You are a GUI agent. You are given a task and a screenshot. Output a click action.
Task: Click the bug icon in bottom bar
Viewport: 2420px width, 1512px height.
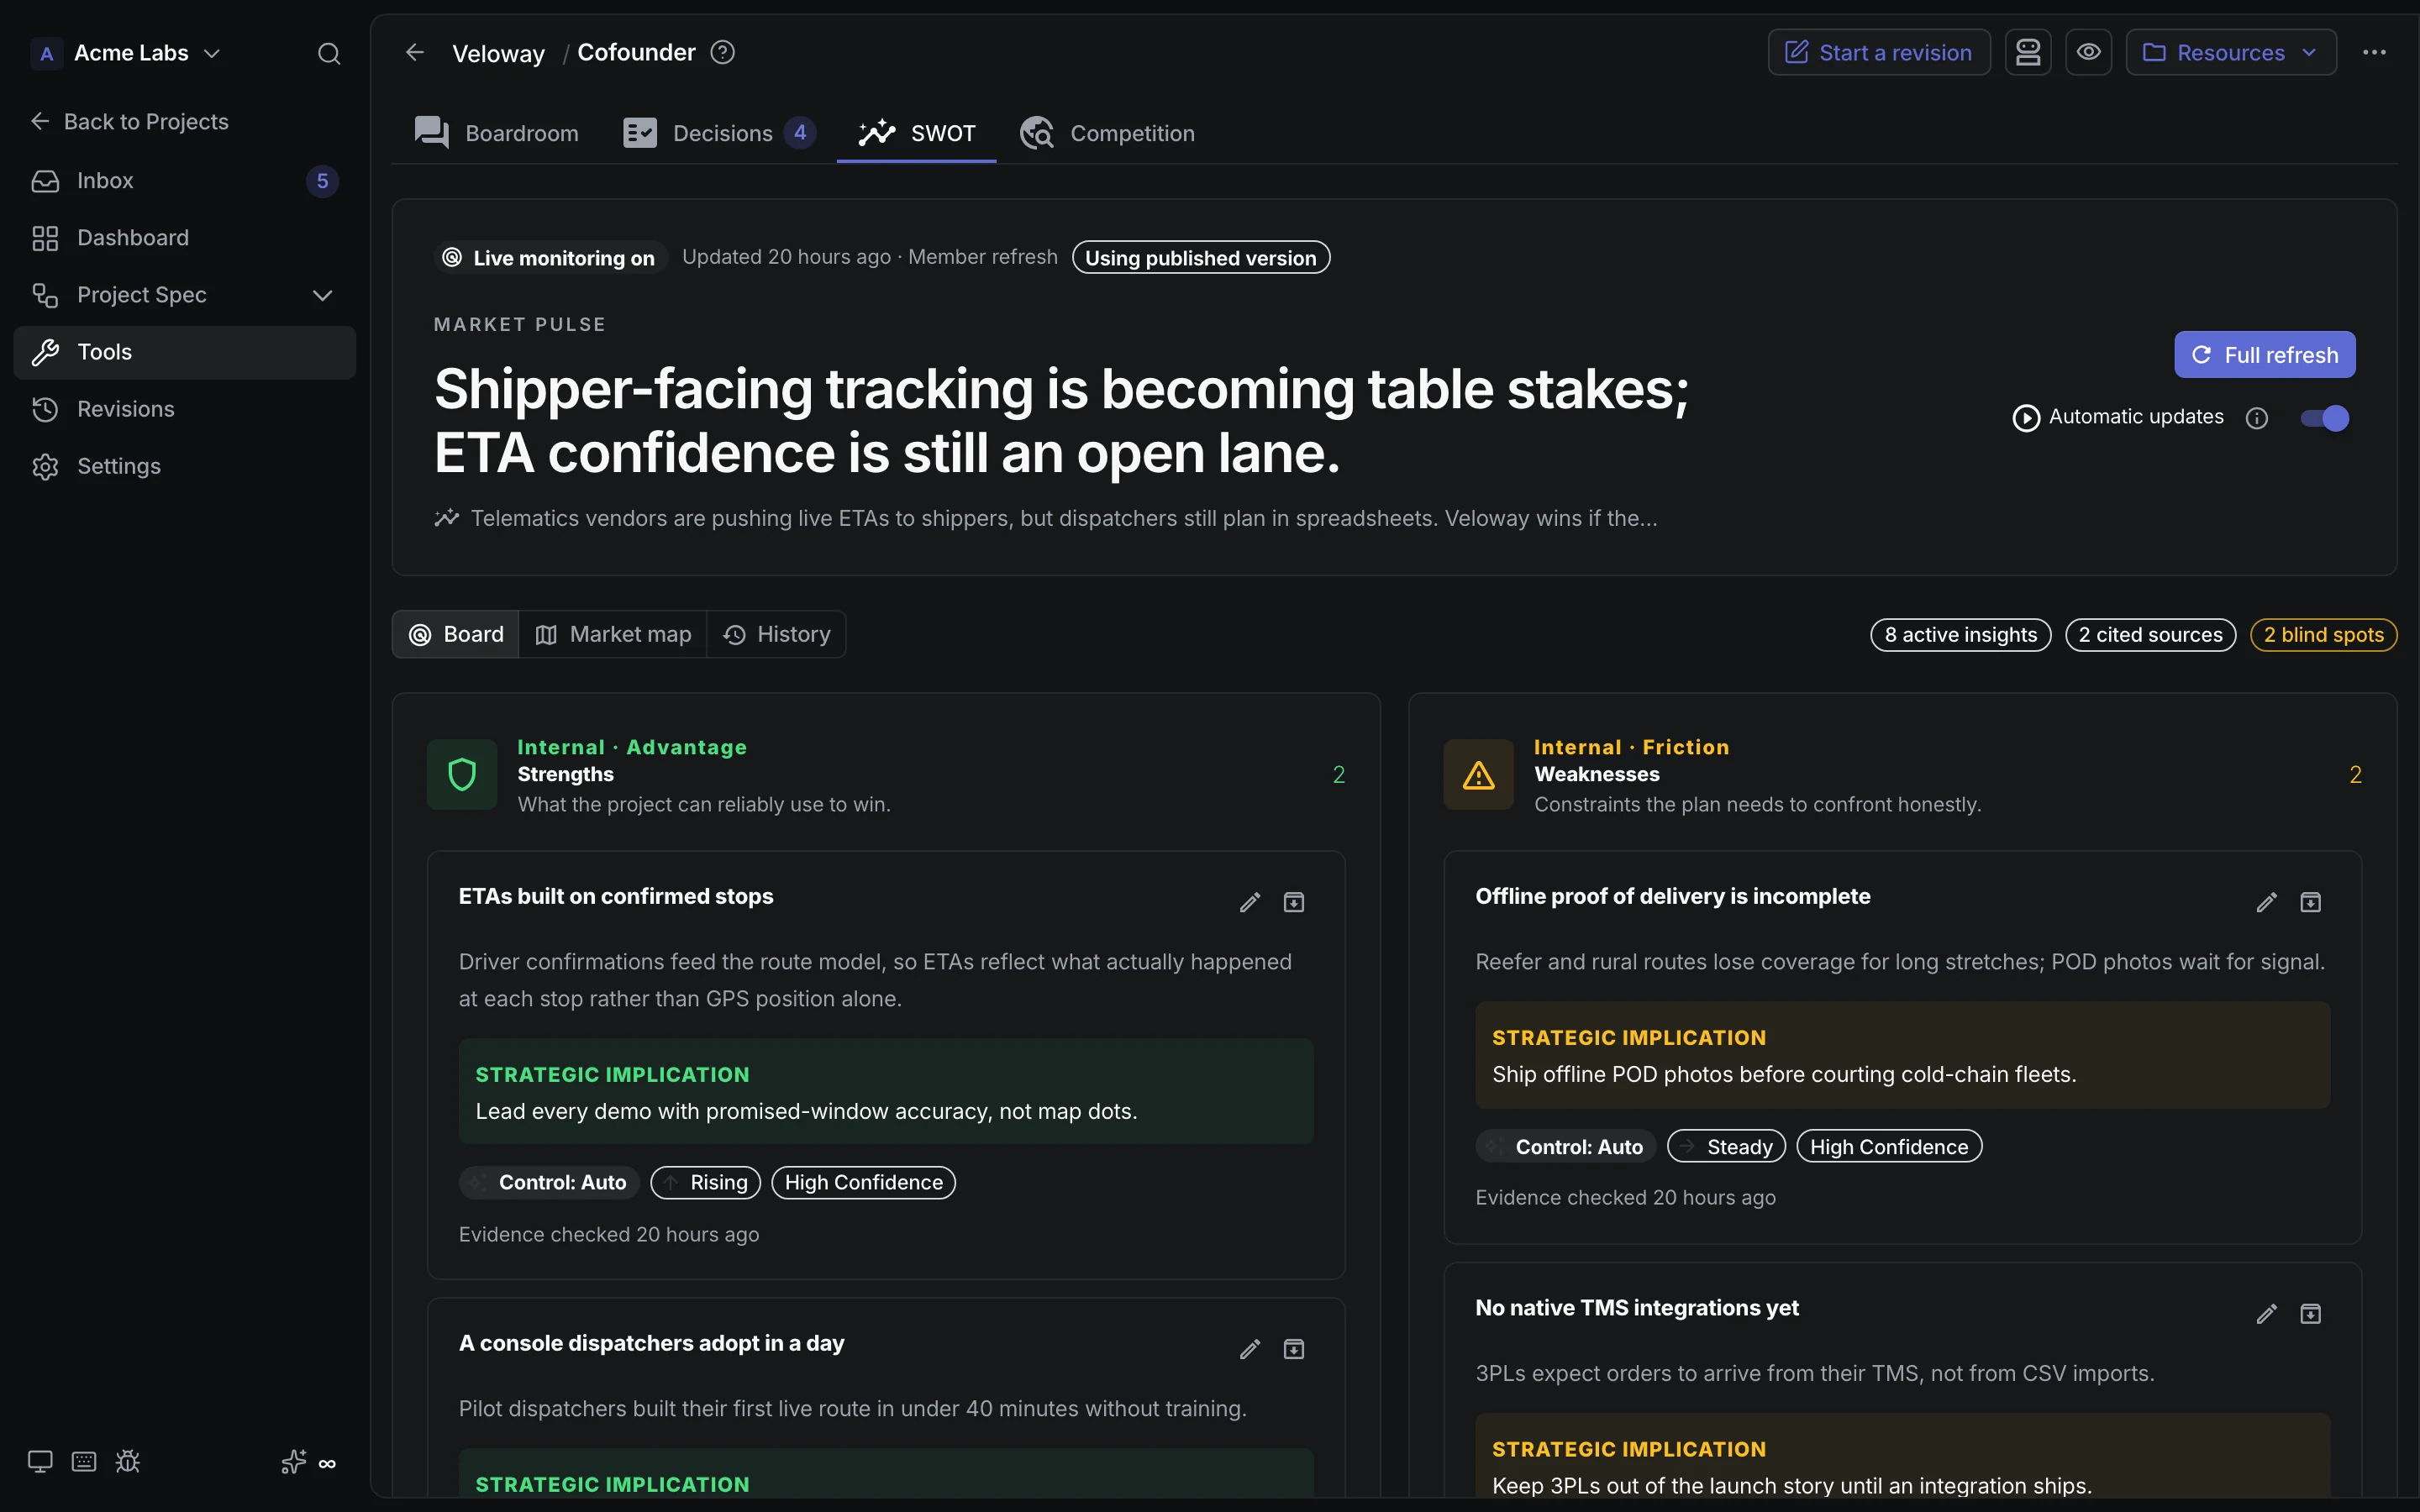[x=127, y=1462]
